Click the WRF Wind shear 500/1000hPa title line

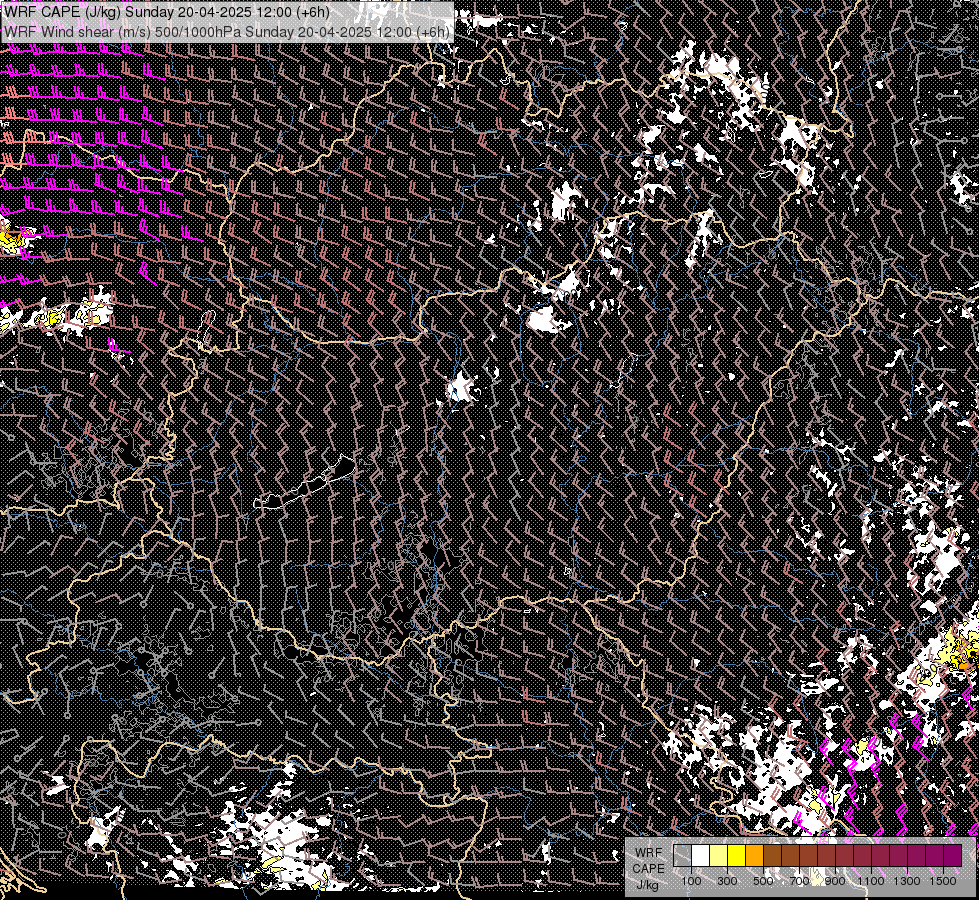[227, 32]
